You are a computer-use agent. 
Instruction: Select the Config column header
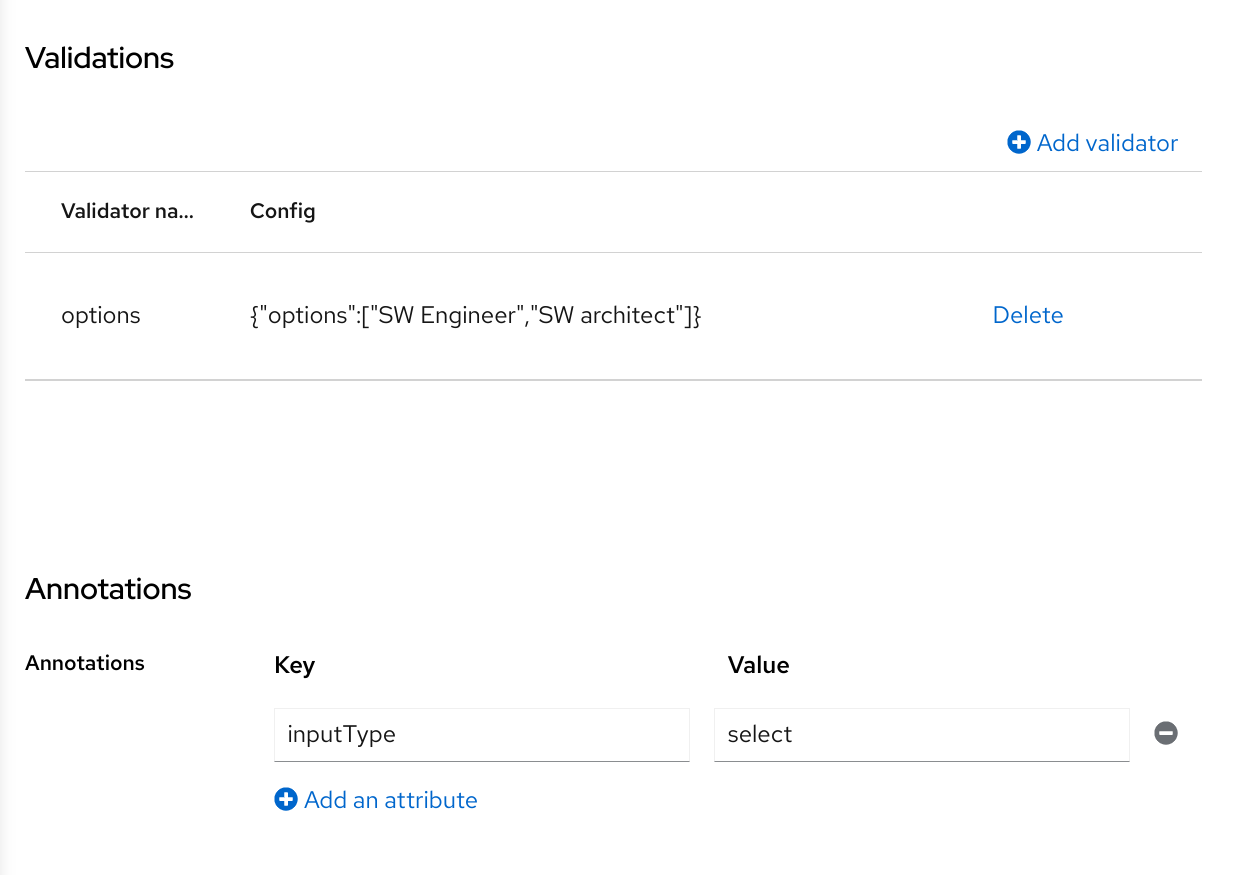pyautogui.click(x=282, y=211)
